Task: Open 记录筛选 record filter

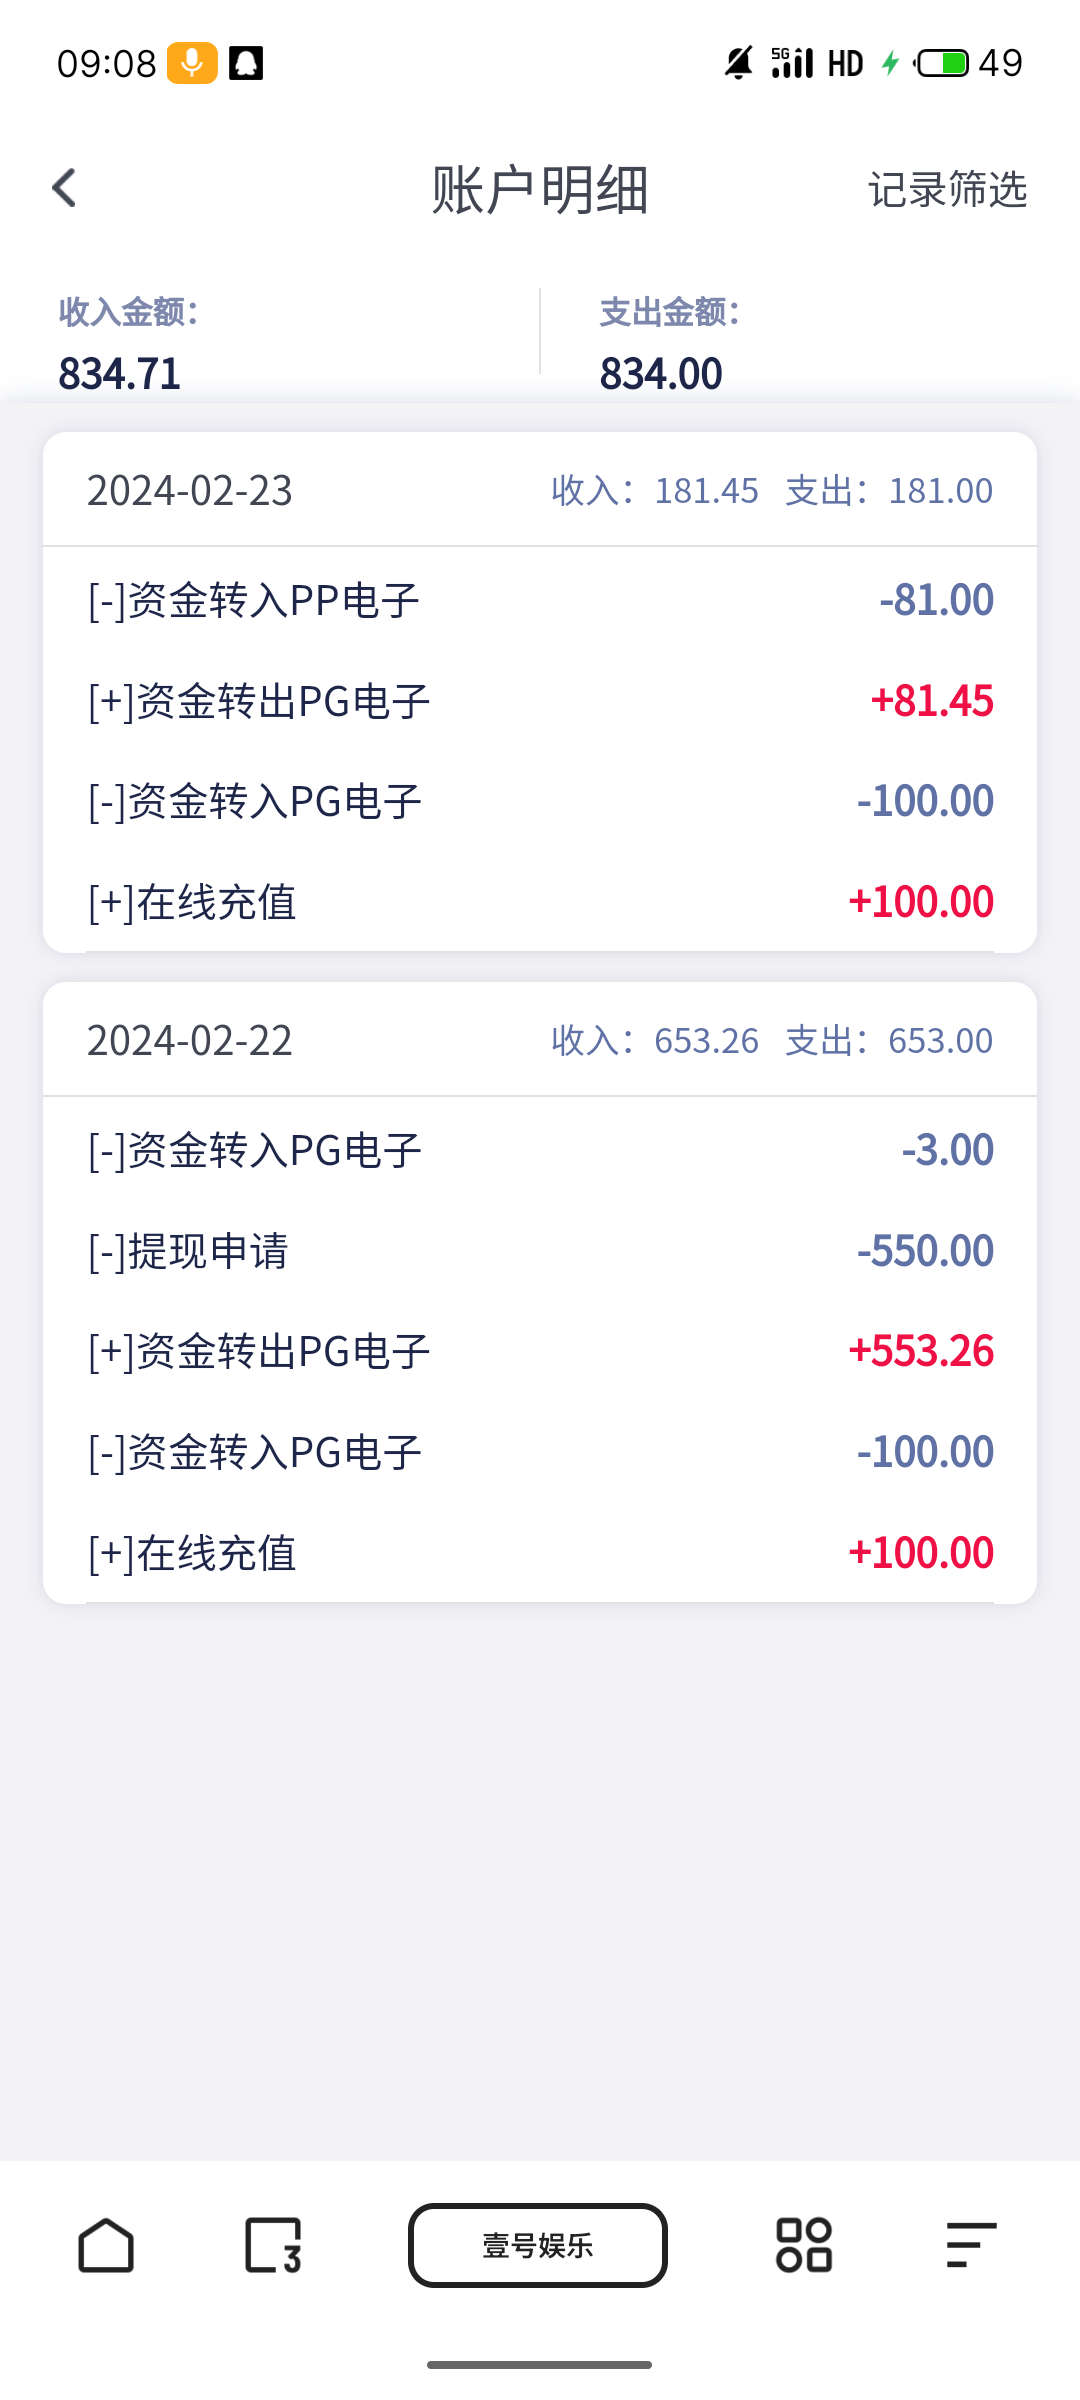Action: point(947,189)
